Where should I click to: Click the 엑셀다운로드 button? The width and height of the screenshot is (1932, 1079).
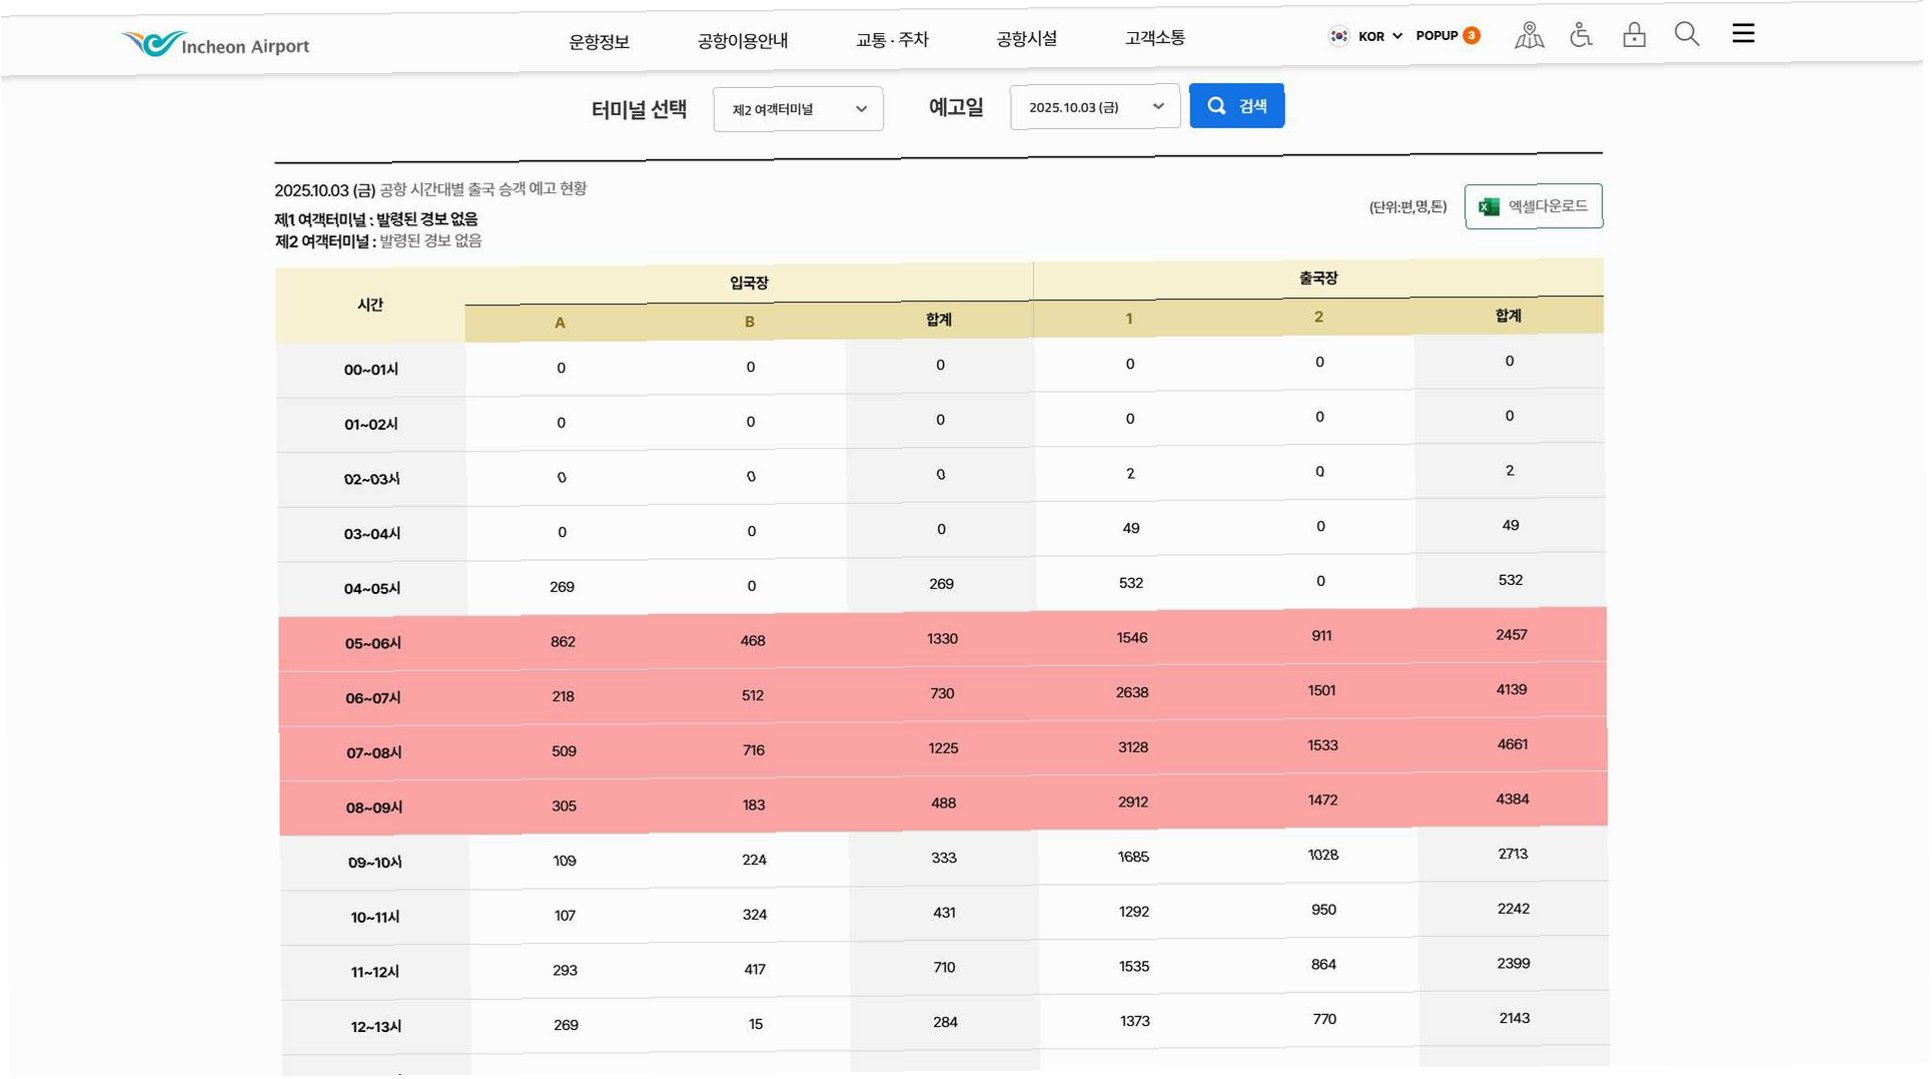[x=1533, y=206]
